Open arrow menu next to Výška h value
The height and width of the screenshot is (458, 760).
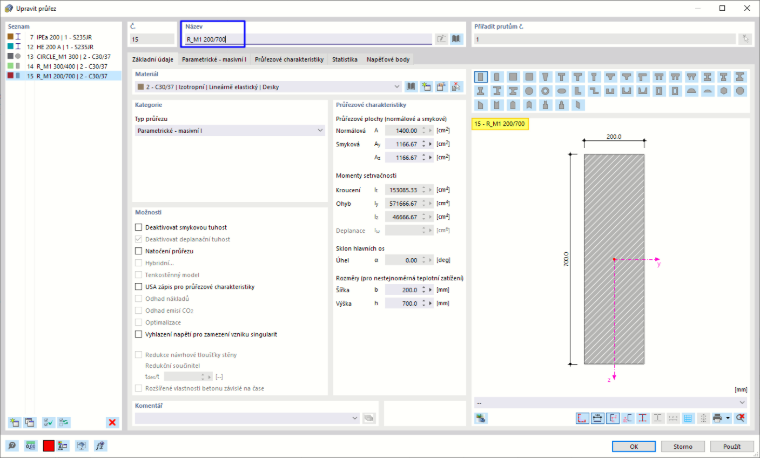430,303
